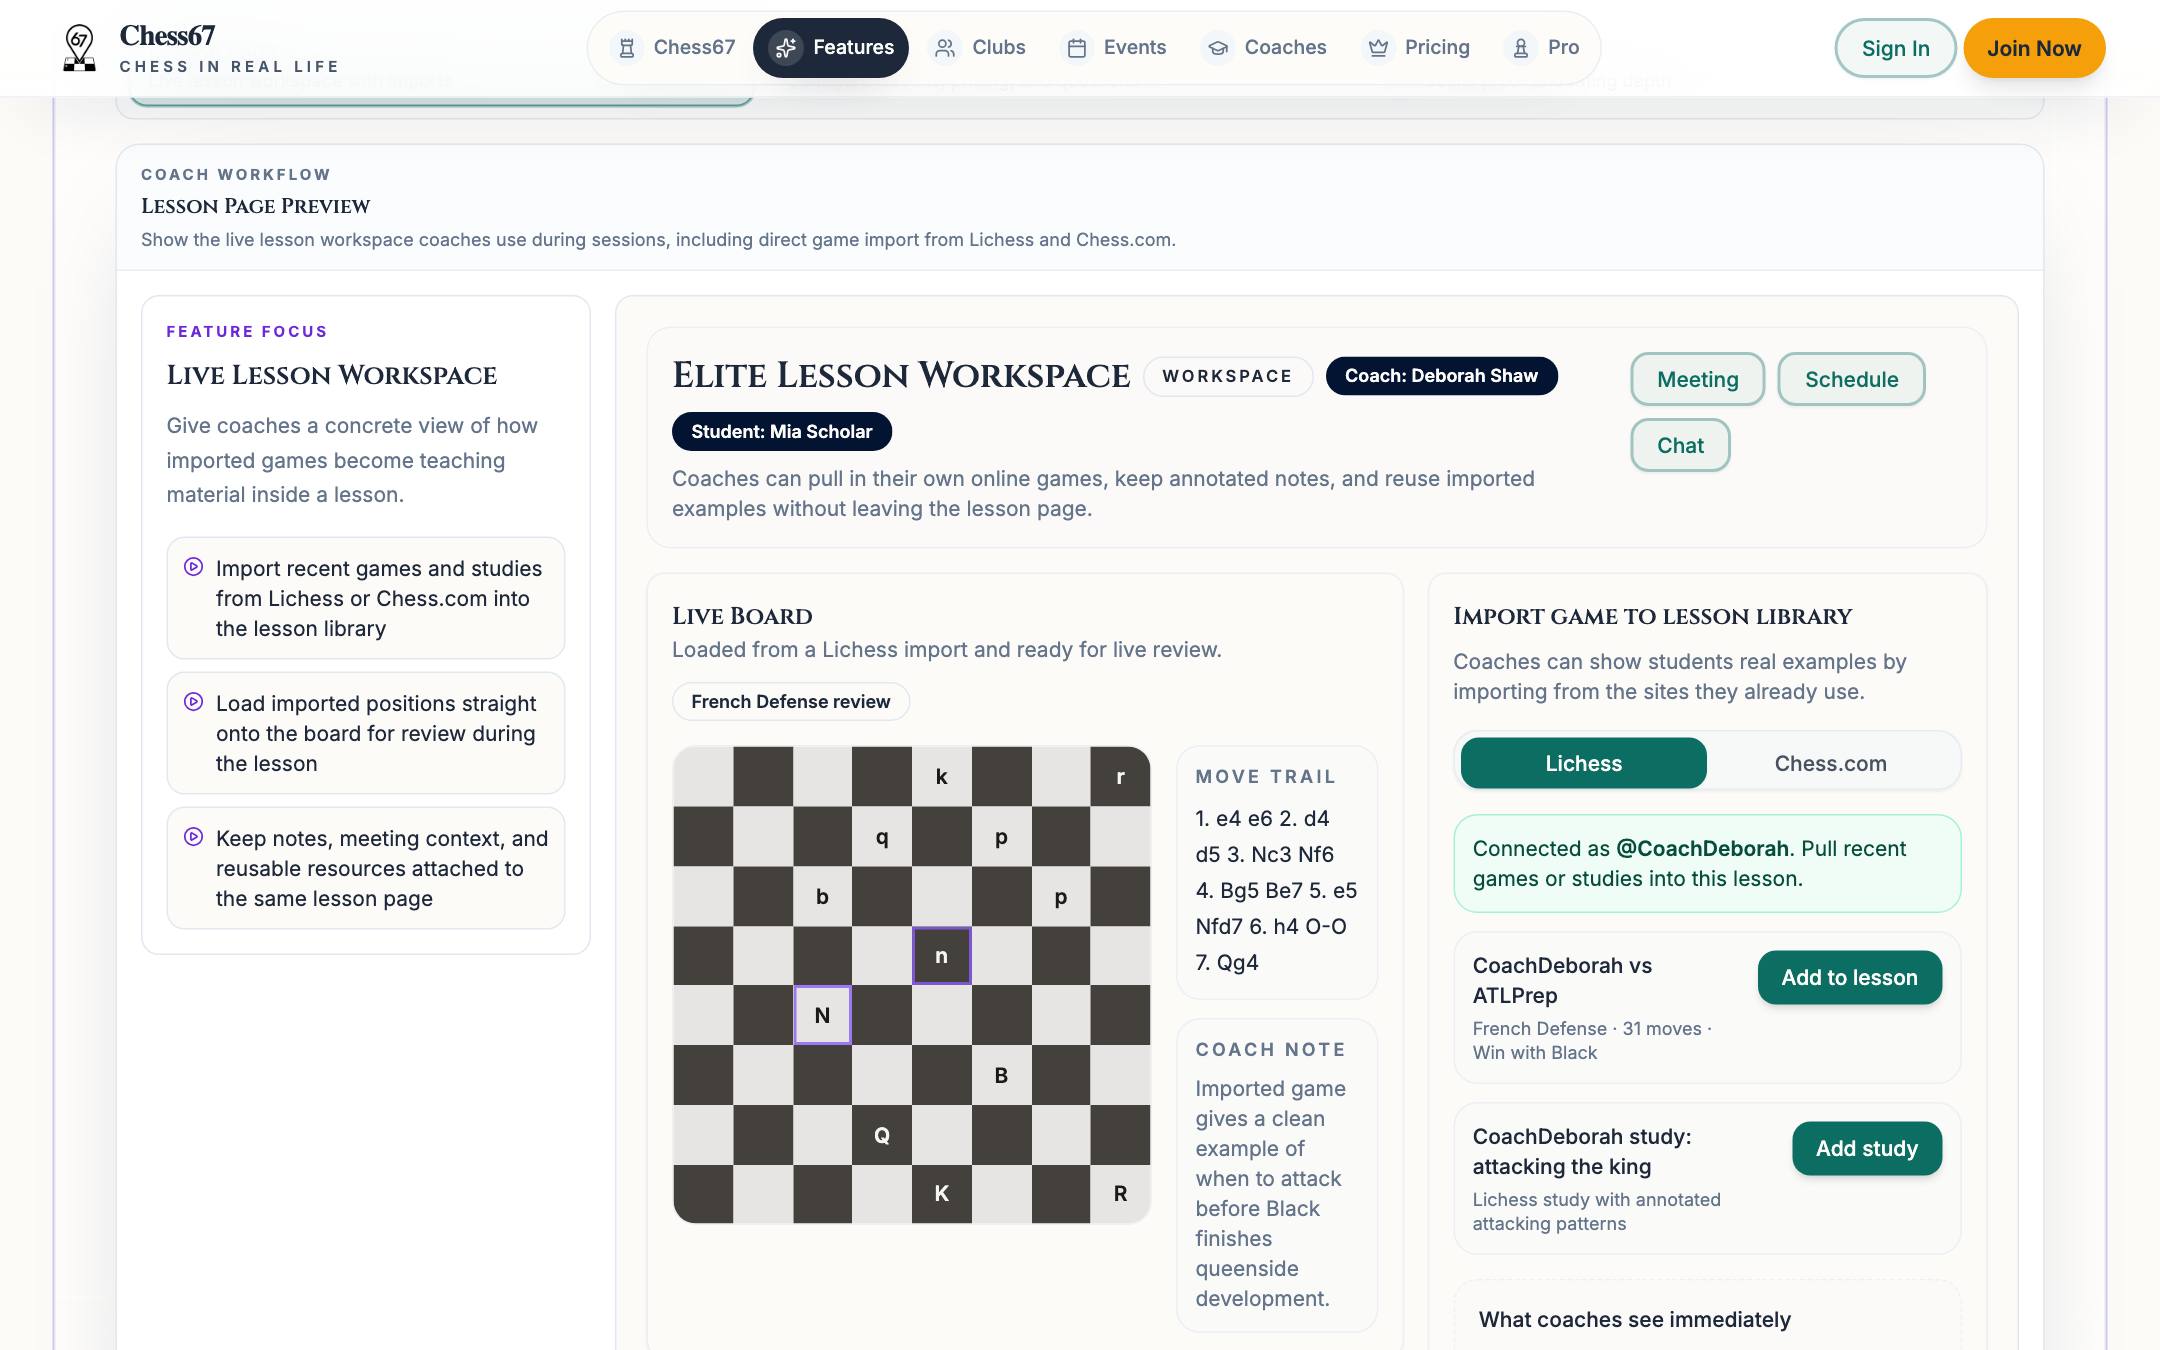Viewport: 2160px width, 1350px height.
Task: Click the '7. Qg4' move text
Action: click(x=1227, y=962)
